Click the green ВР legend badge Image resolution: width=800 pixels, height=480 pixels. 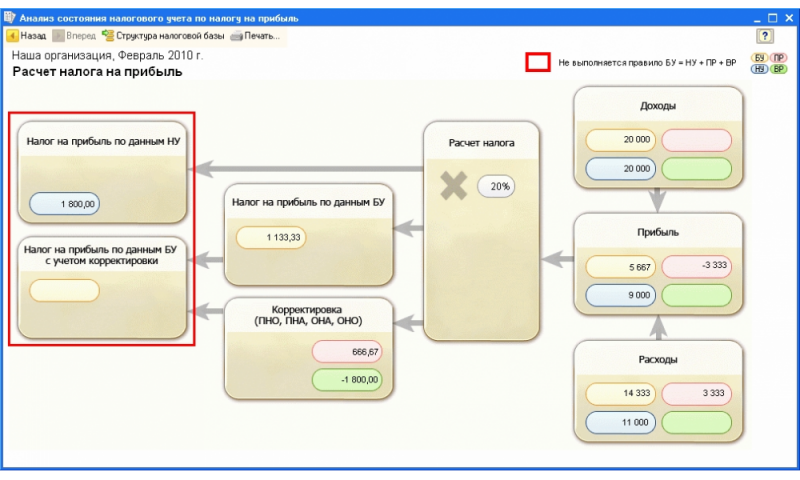[x=778, y=70]
